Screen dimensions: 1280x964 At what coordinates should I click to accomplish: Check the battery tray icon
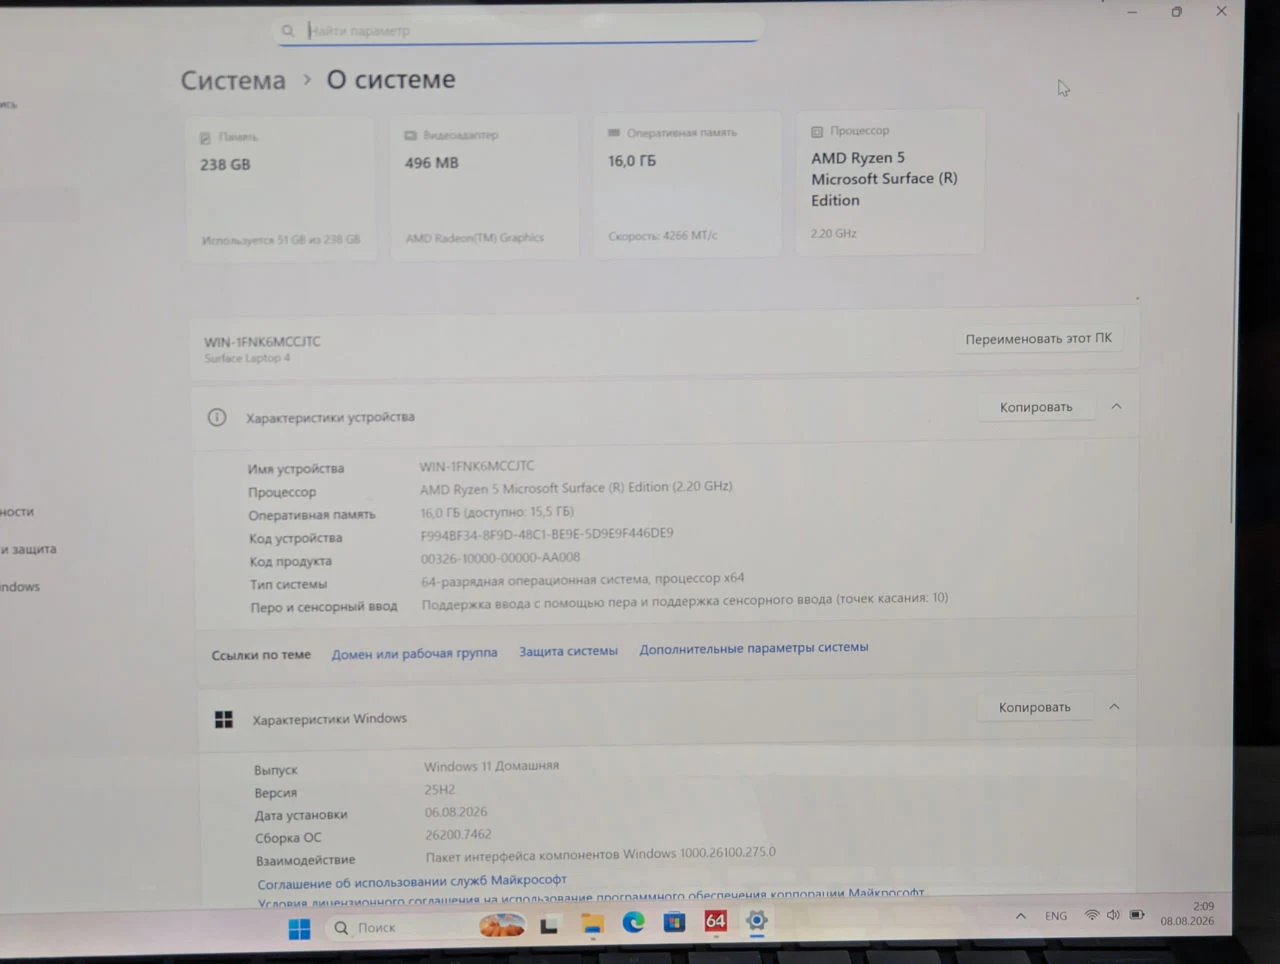1137,915
